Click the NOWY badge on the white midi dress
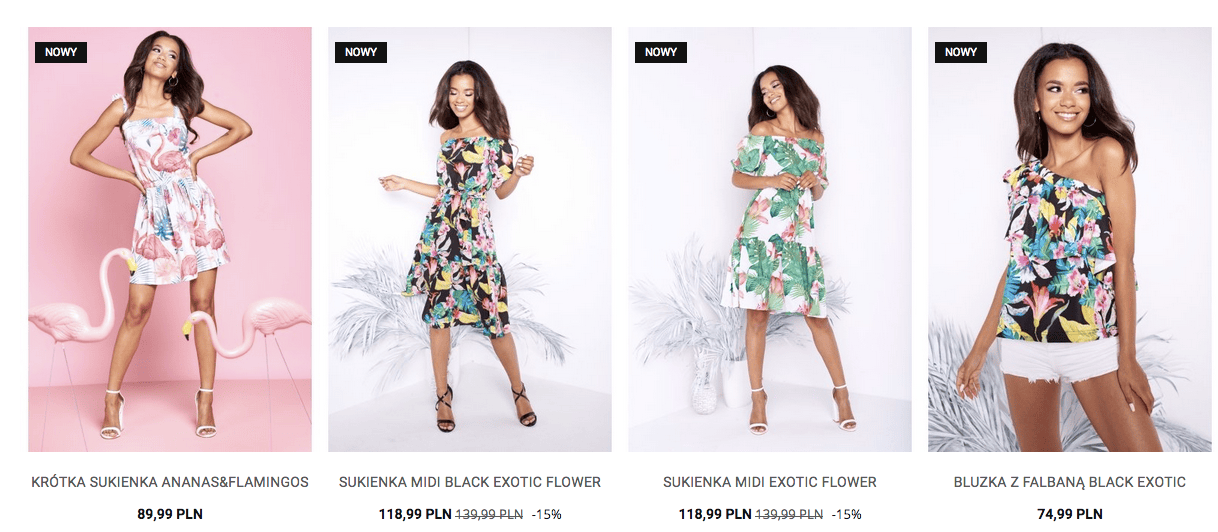This screenshot has width=1218, height=532. pyautogui.click(x=661, y=52)
